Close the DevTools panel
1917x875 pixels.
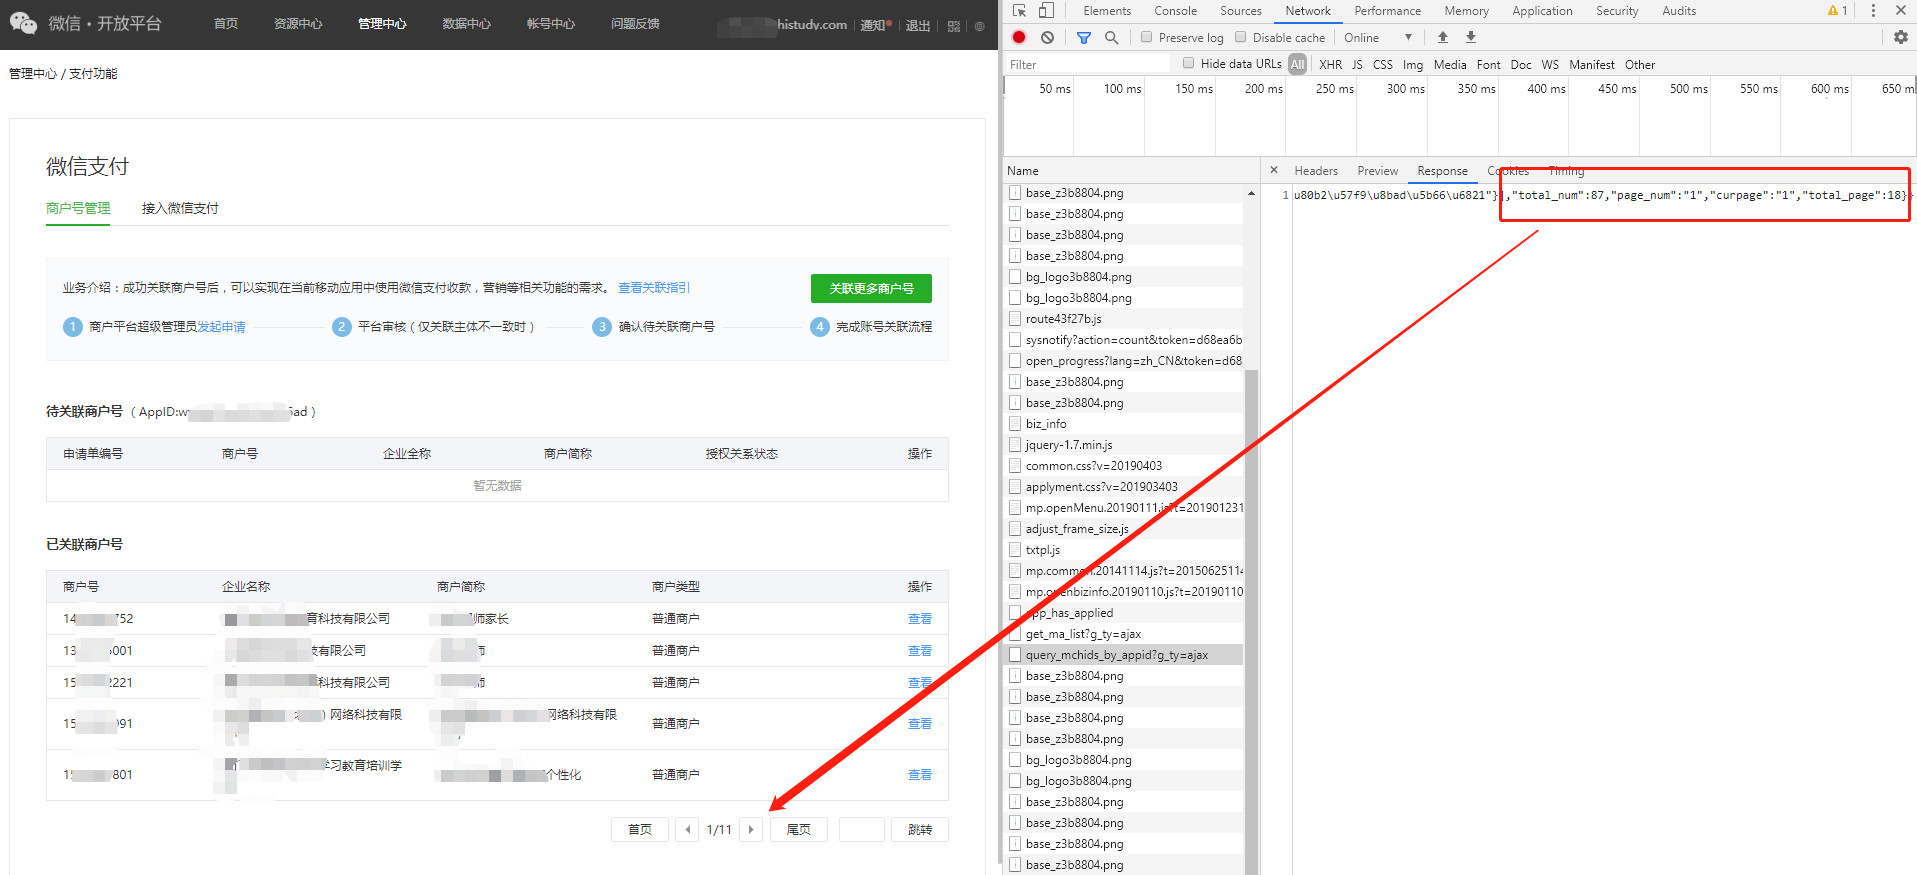[x=1901, y=11]
